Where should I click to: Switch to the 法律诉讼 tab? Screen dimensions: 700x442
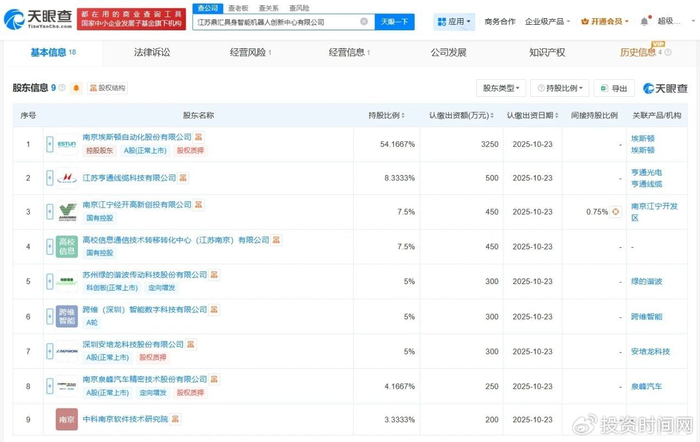(x=152, y=52)
